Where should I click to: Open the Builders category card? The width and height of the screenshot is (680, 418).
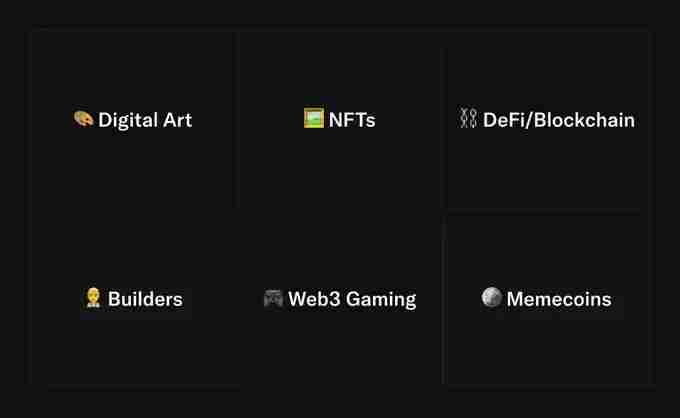tap(133, 340)
